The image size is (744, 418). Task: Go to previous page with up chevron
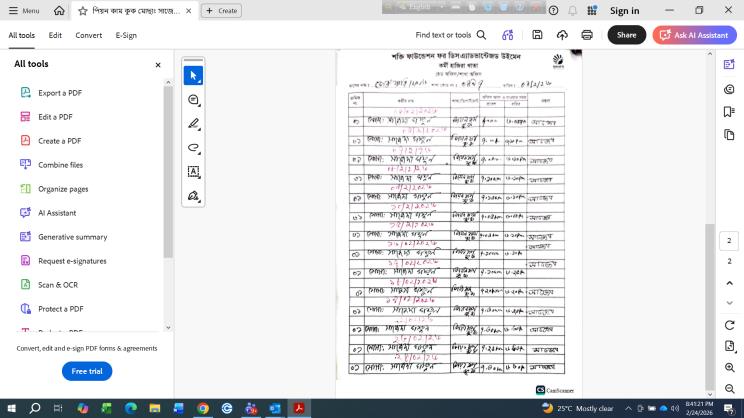(729, 283)
